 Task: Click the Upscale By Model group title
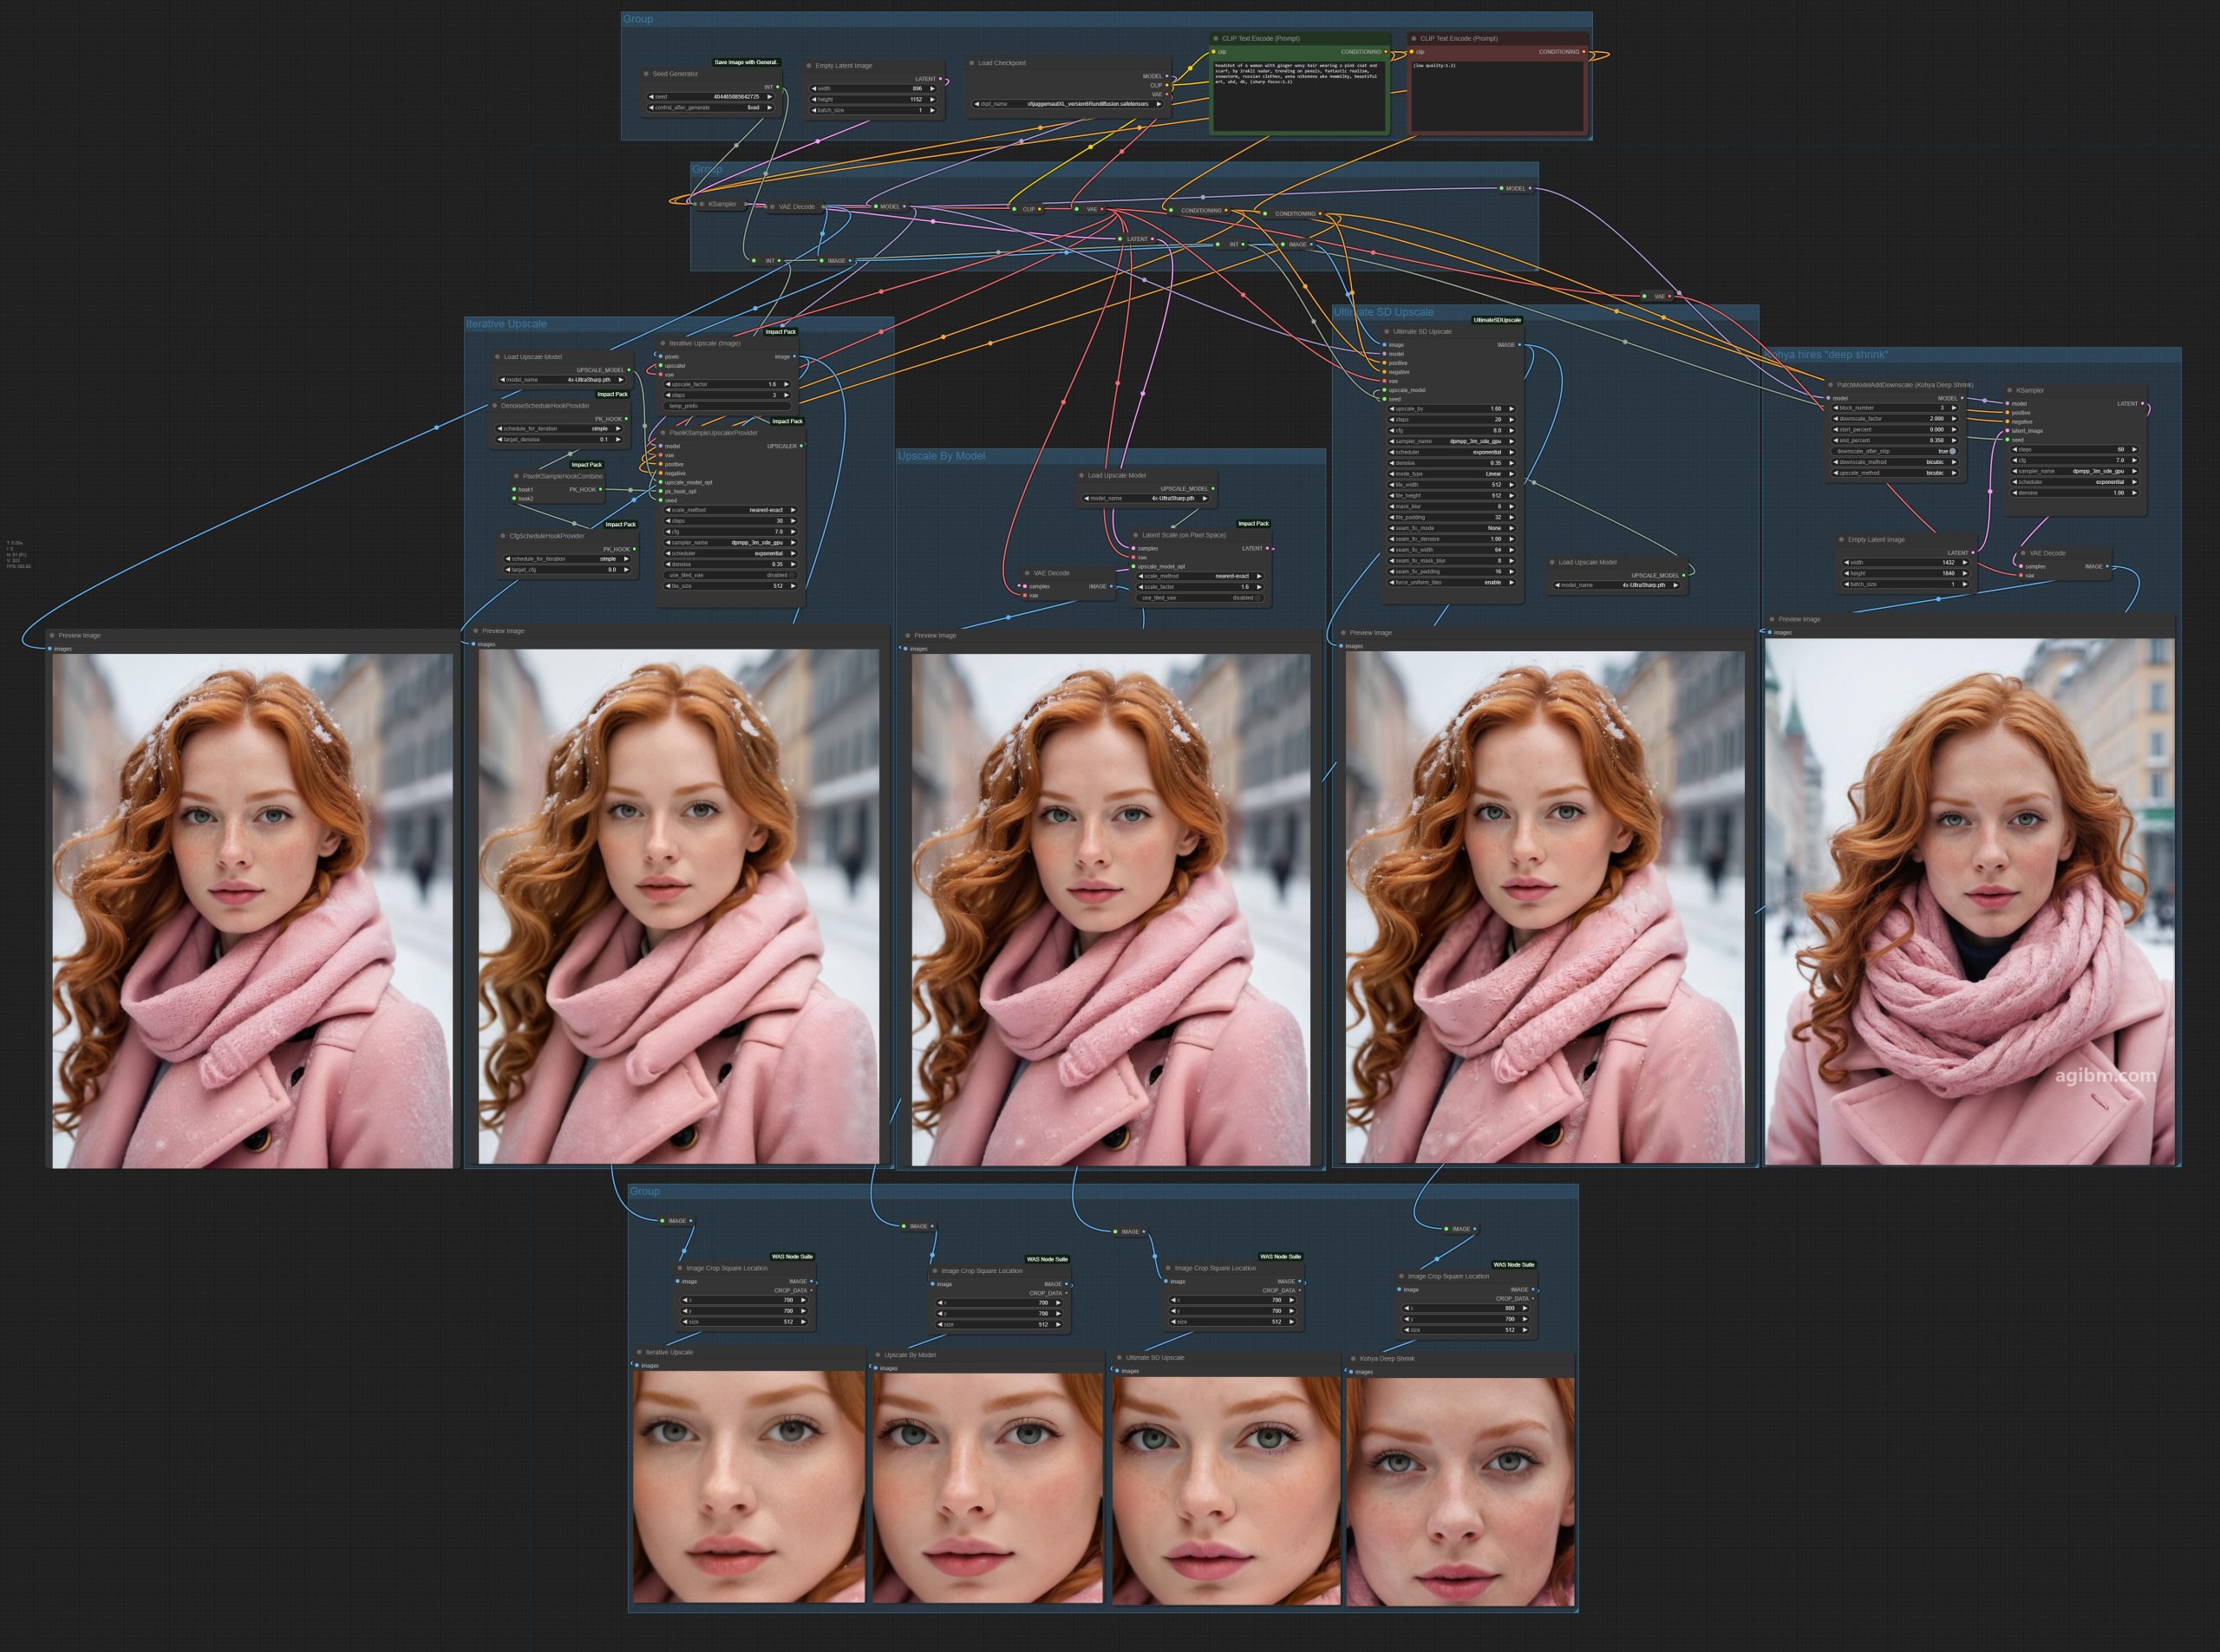tap(941, 456)
